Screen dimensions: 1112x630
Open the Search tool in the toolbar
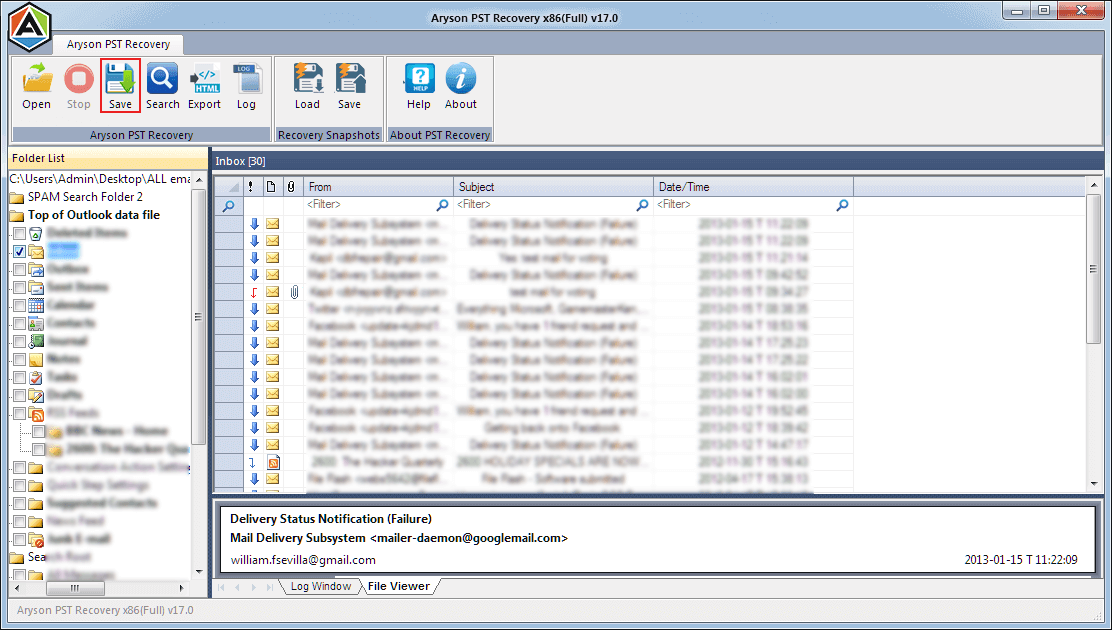point(162,86)
